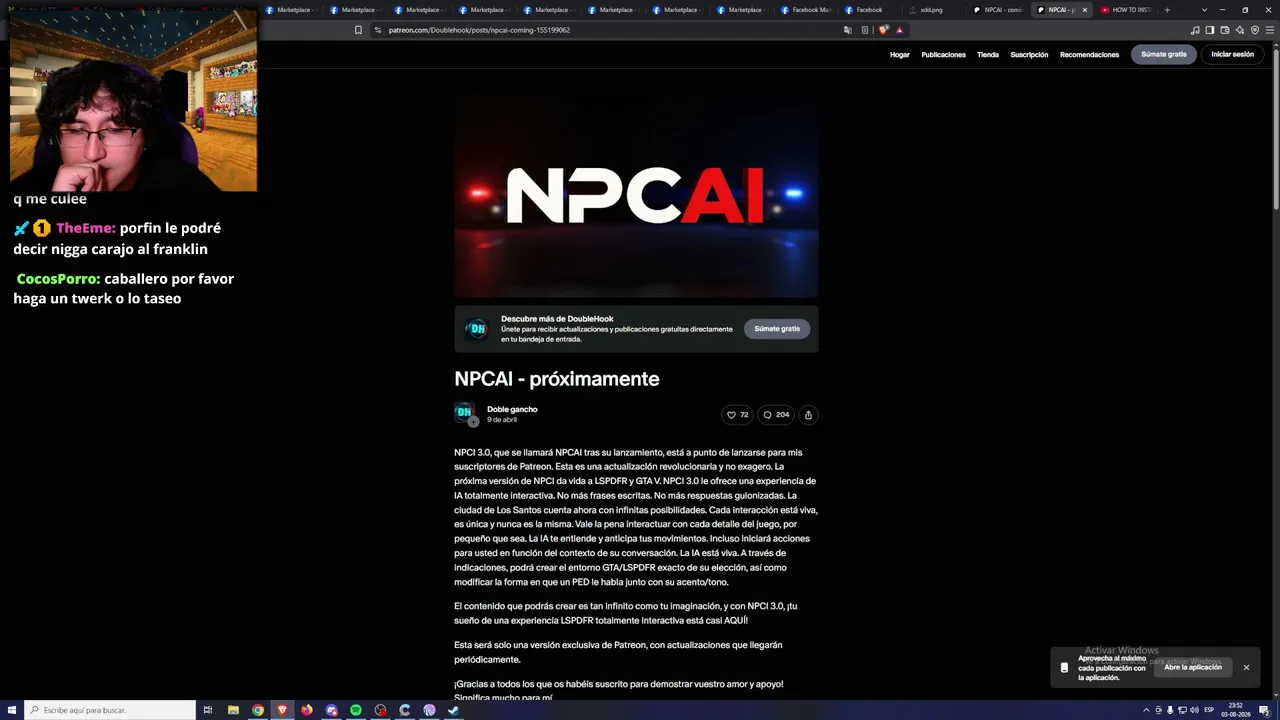1280x720 pixels.
Task: Click the ESP language indicator
Action: (x=1209, y=710)
